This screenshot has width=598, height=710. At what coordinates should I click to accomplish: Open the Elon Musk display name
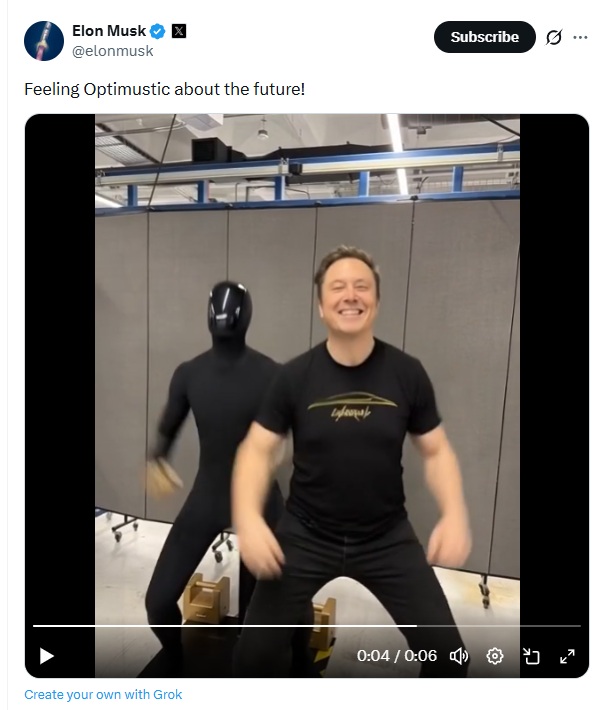[x=109, y=31]
